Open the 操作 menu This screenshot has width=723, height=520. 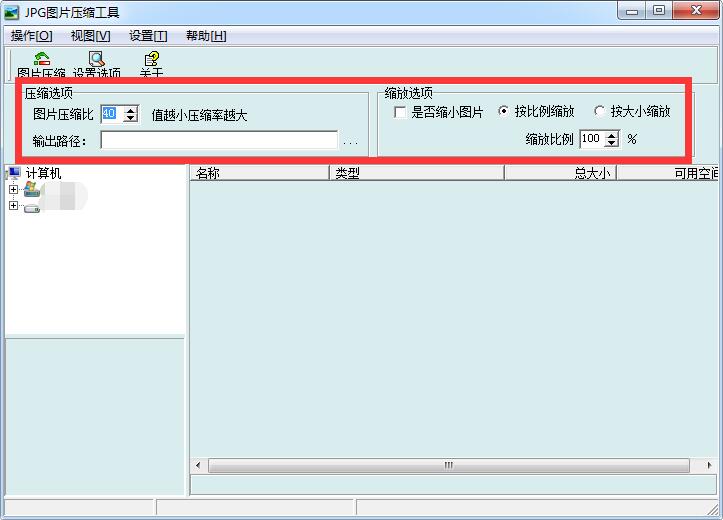(30, 36)
